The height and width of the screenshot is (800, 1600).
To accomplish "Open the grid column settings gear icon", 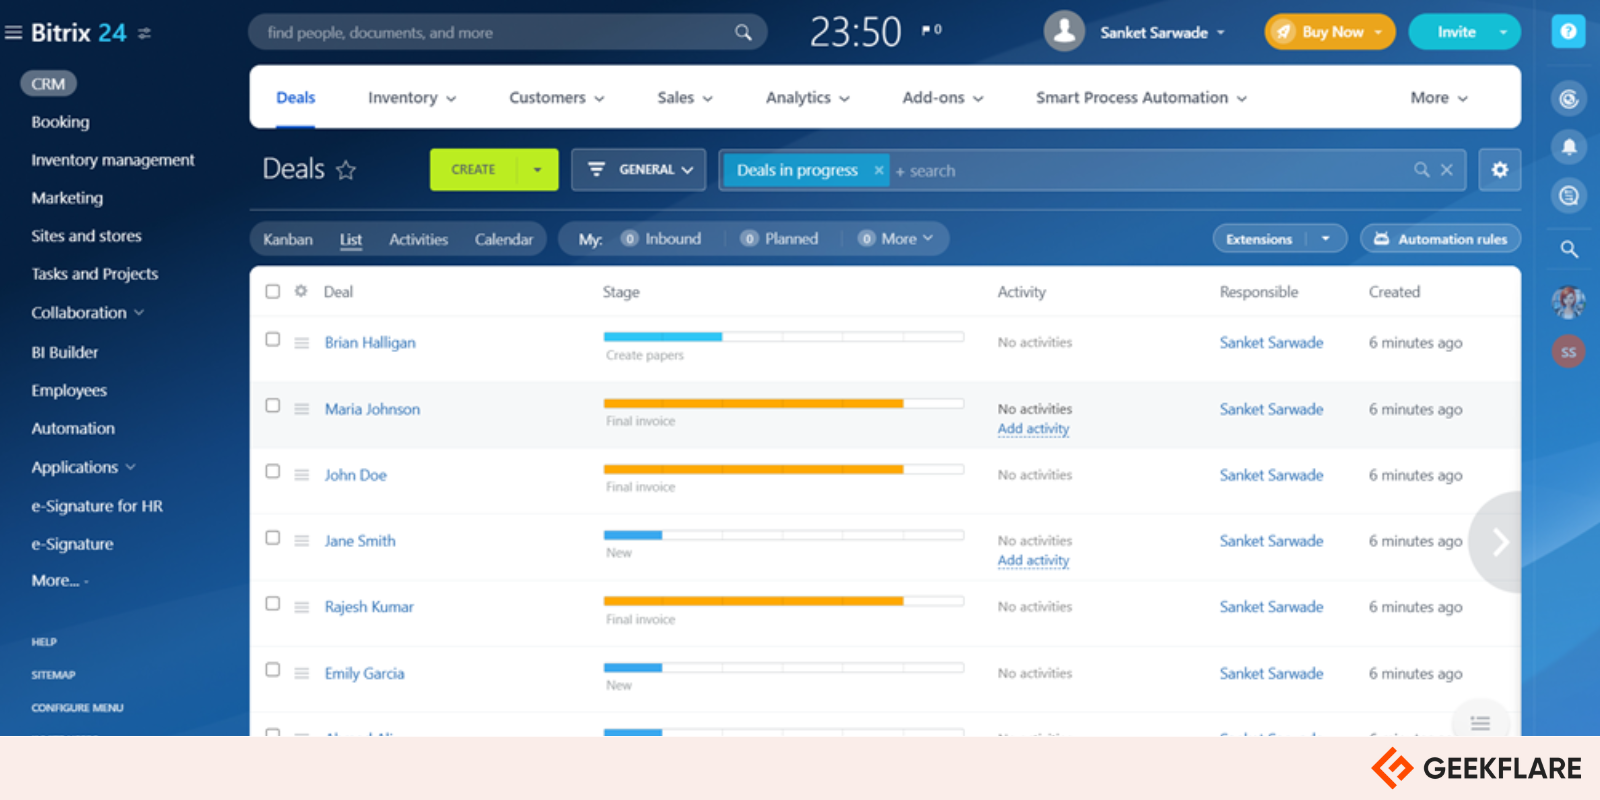I will [x=301, y=291].
